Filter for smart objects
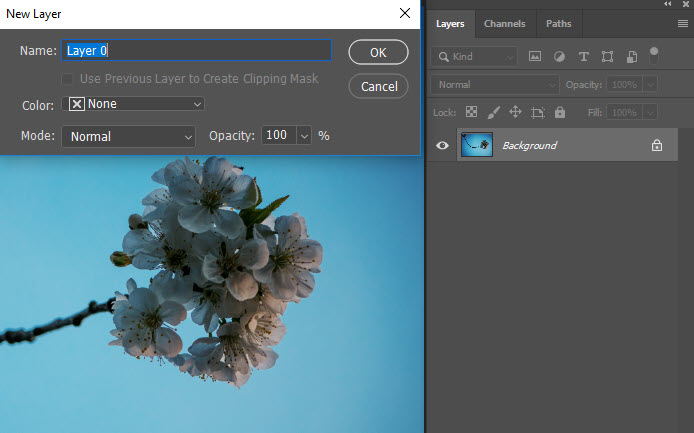This screenshot has width=694, height=433. tap(632, 56)
